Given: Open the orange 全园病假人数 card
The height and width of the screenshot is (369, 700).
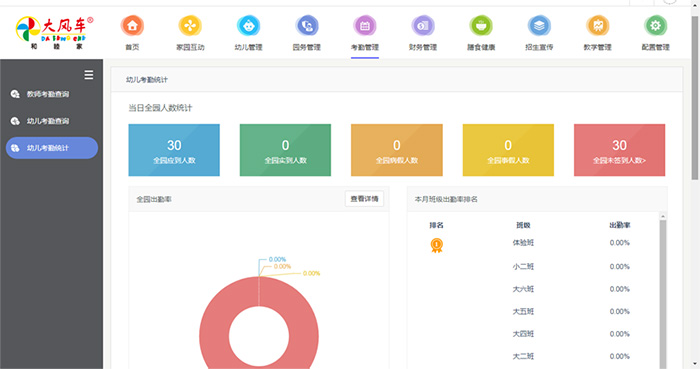Looking at the screenshot, I should pyautogui.click(x=396, y=150).
